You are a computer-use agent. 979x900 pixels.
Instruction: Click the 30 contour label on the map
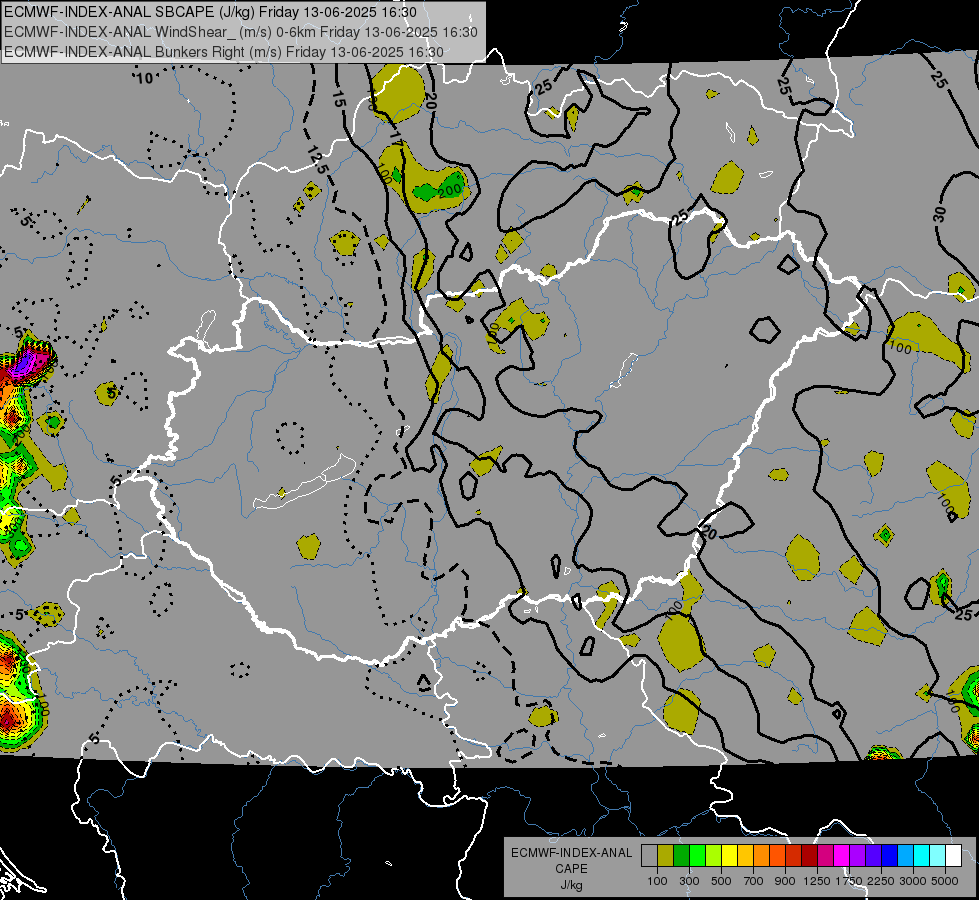click(x=939, y=214)
